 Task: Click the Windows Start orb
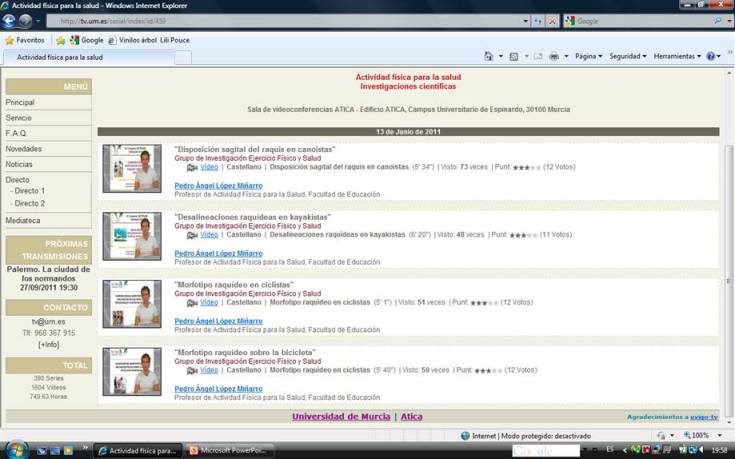[x=17, y=449]
